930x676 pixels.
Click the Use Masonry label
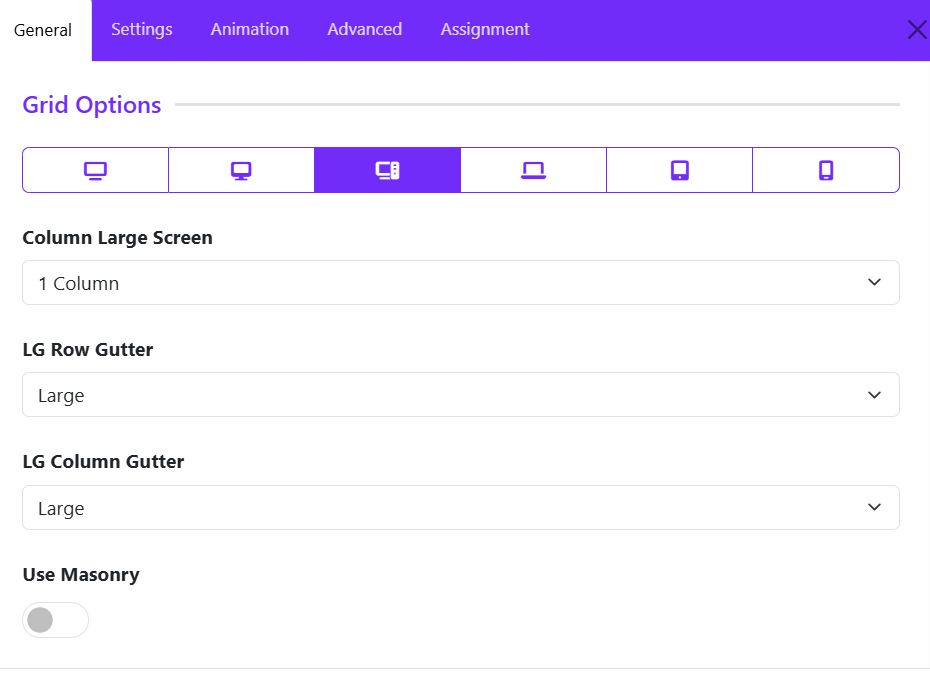click(81, 575)
